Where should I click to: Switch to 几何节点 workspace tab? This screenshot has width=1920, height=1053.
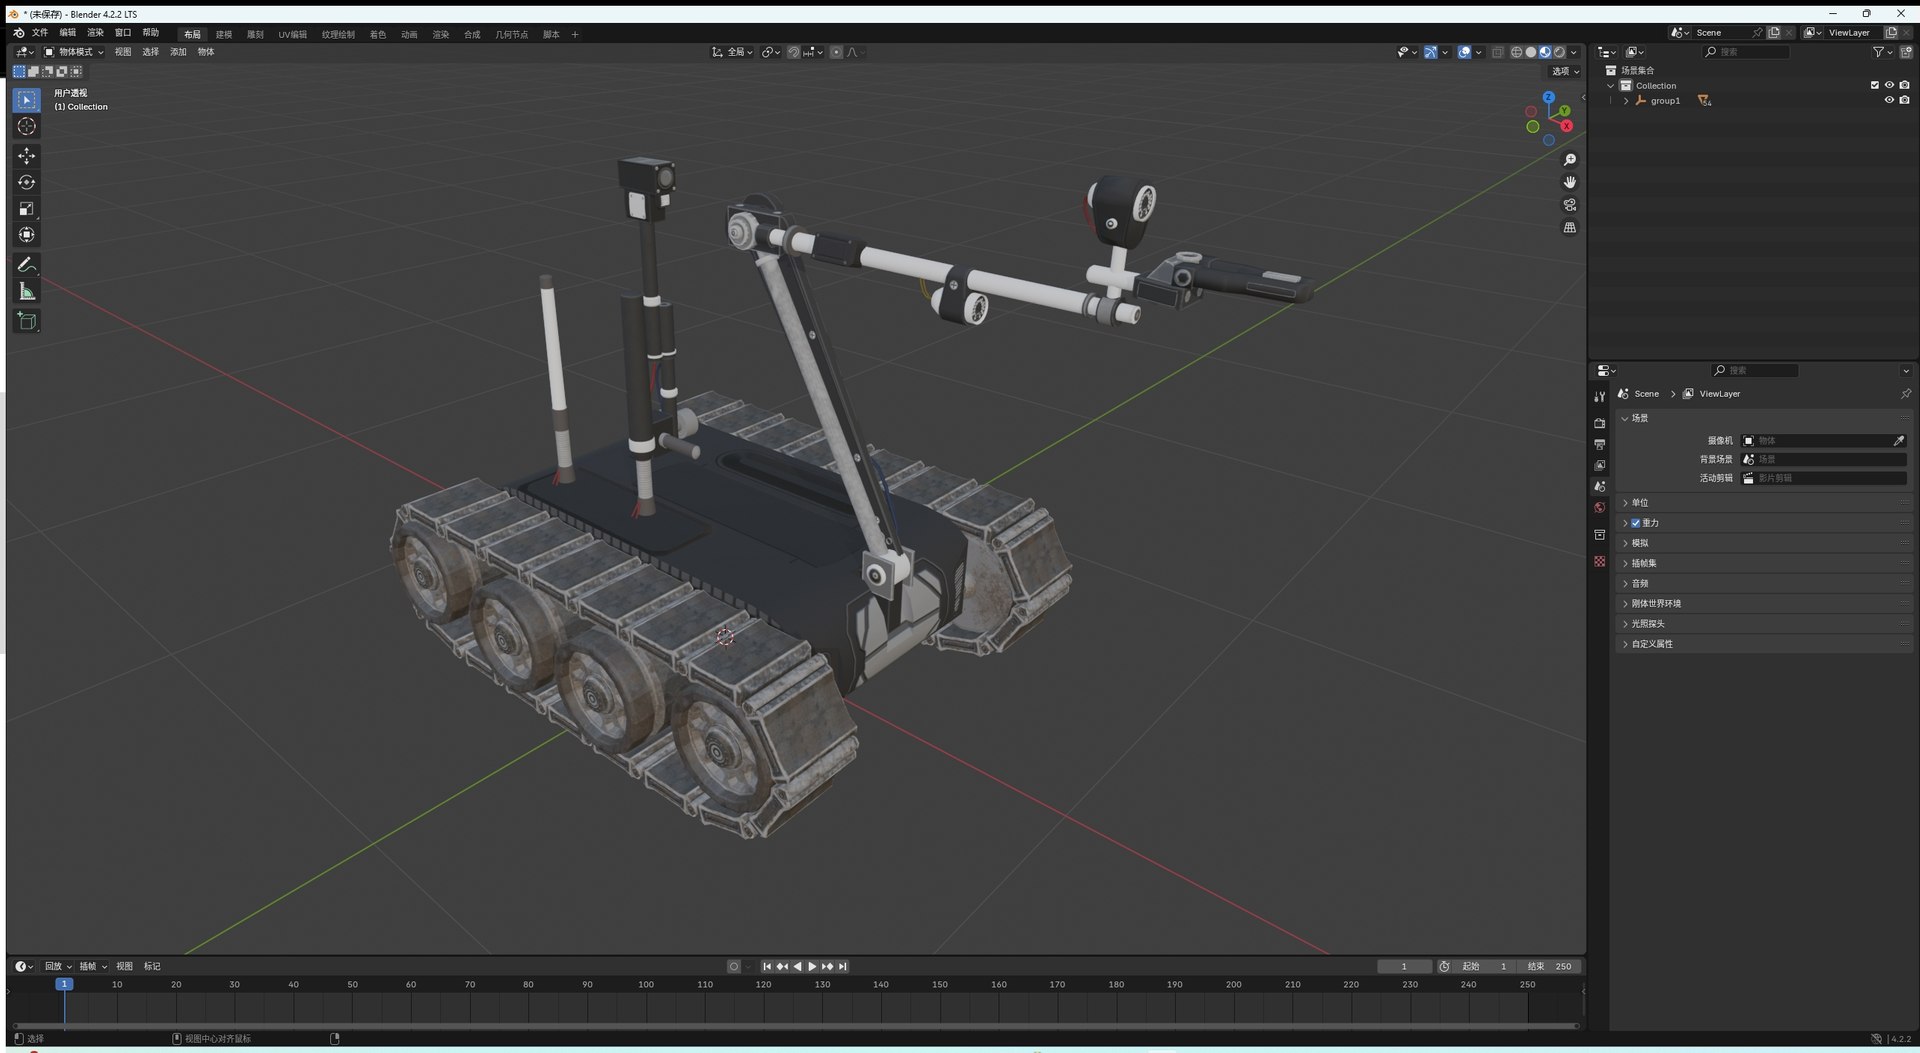(x=511, y=35)
